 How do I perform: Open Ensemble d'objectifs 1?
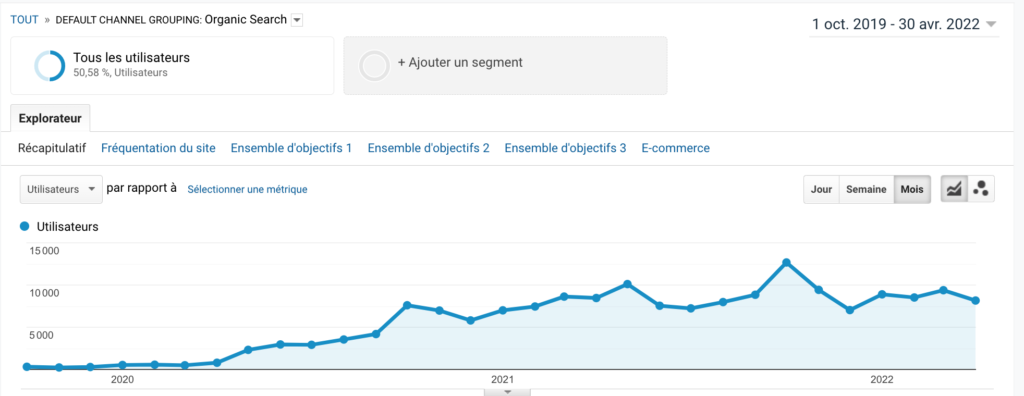291,148
